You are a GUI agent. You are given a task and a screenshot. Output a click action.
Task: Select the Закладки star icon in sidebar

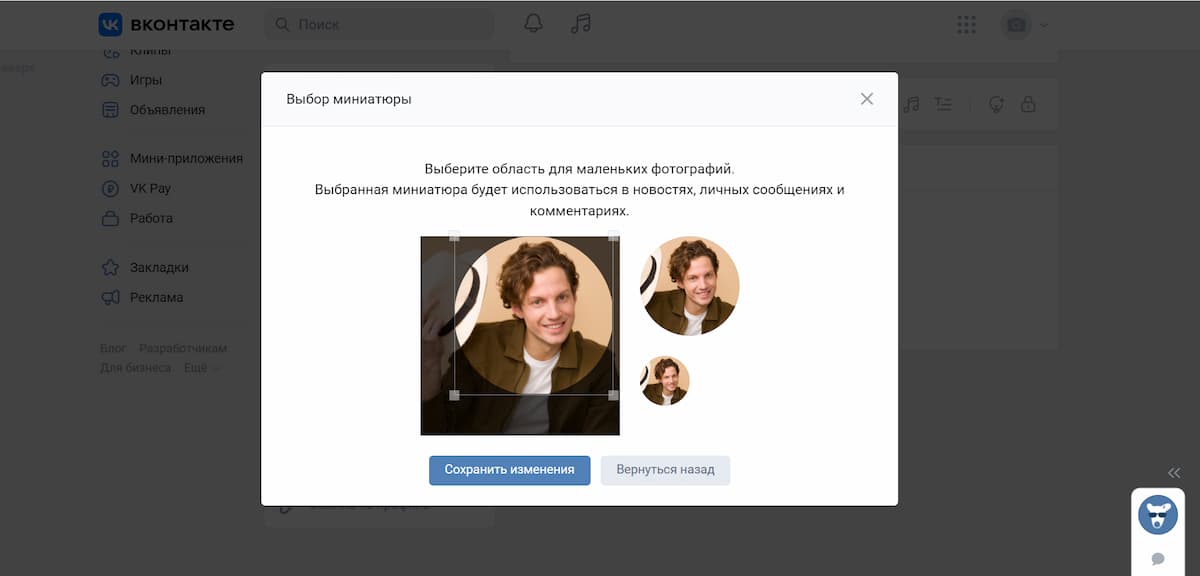click(110, 267)
